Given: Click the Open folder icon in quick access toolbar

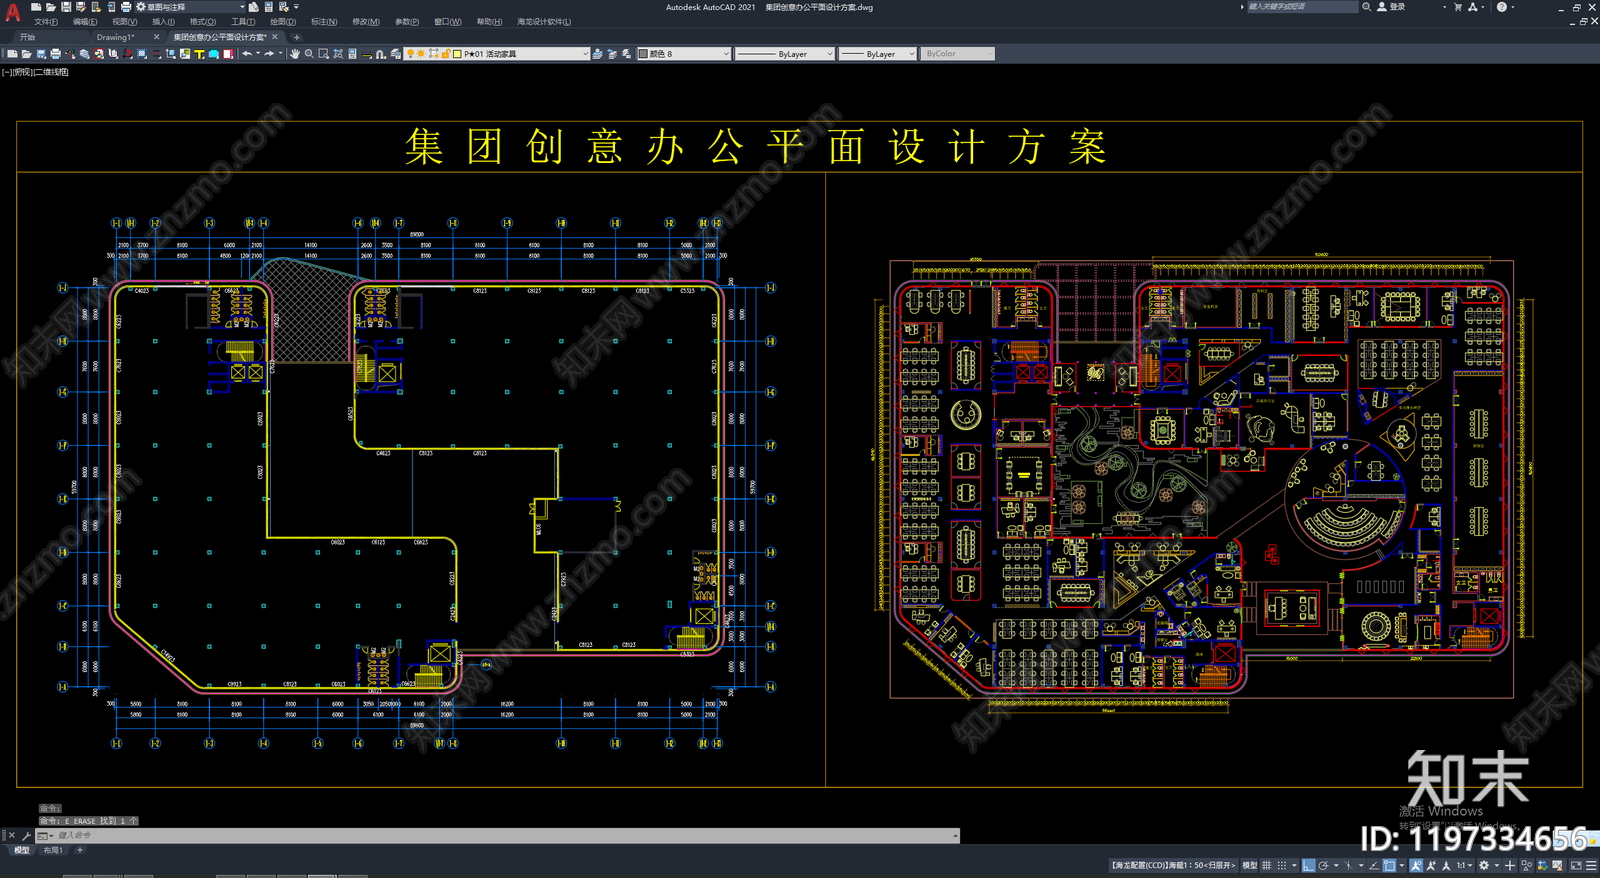Looking at the screenshot, I should pyautogui.click(x=51, y=7).
